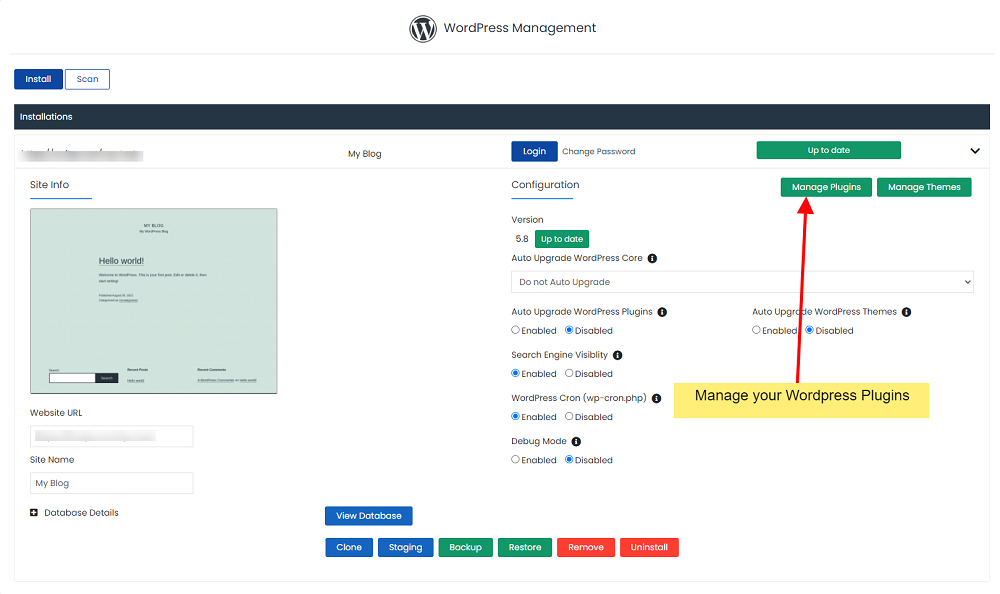Open info icon for Auto Upgrade WordPress Themes
Screen dimensions: 1000x594
pos(906,312)
